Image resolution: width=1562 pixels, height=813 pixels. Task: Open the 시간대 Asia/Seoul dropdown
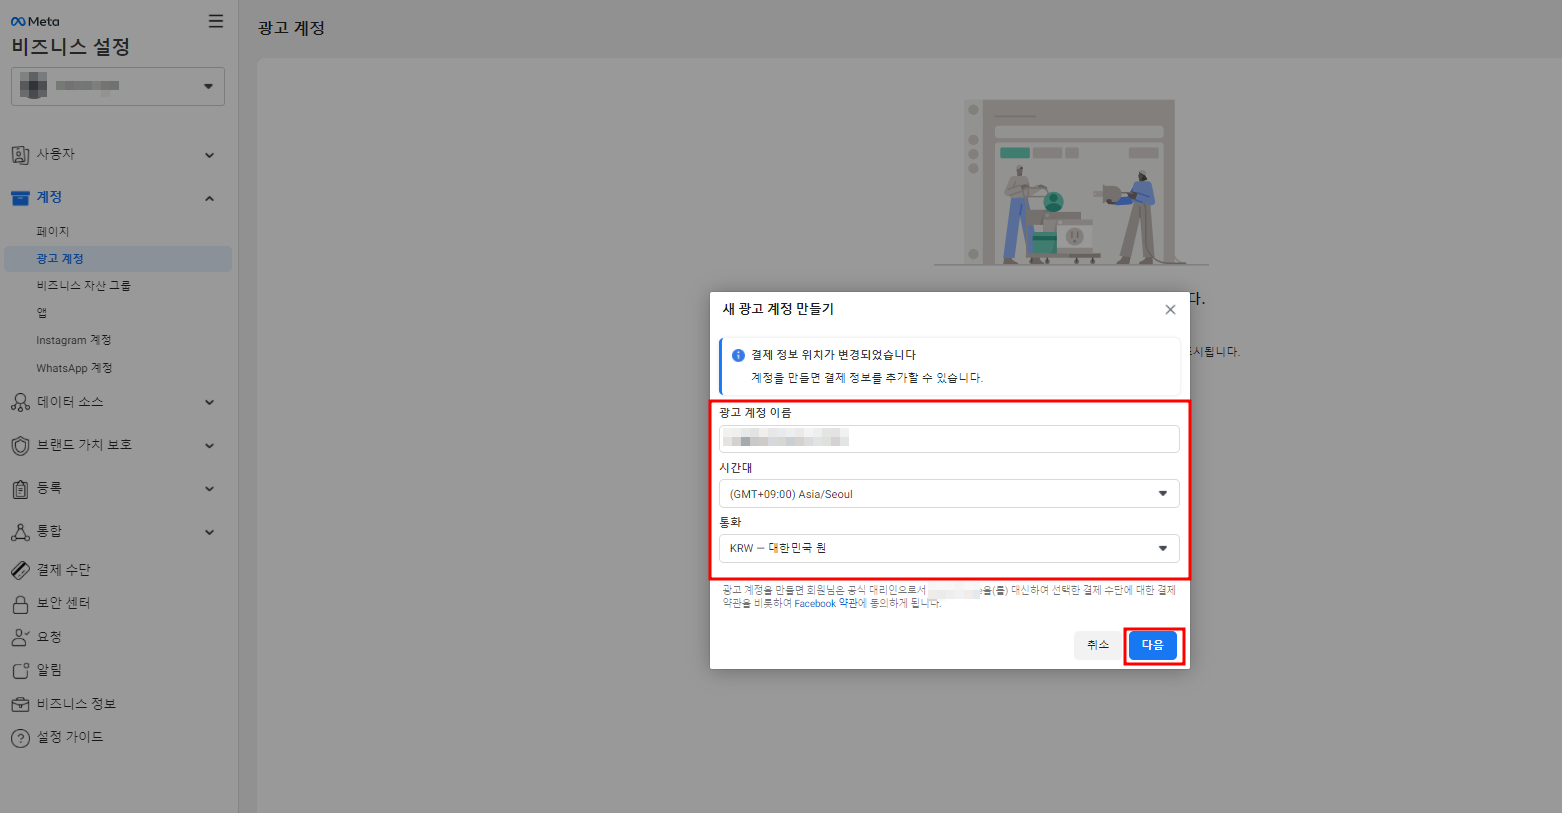[949, 494]
